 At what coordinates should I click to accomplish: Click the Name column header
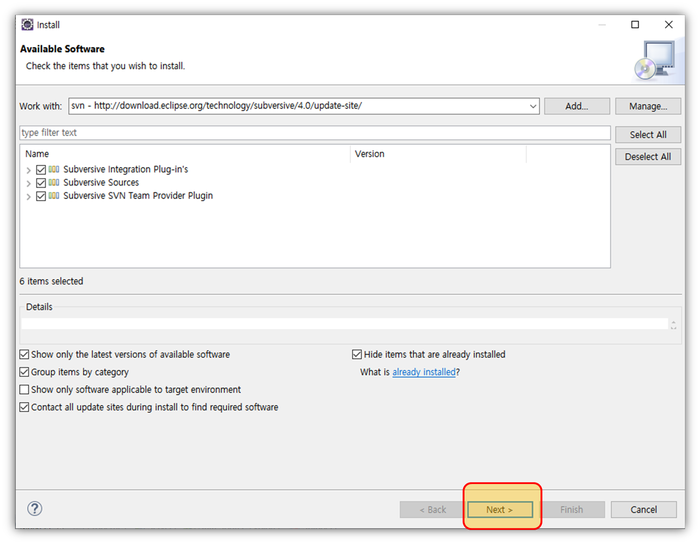[185, 154]
